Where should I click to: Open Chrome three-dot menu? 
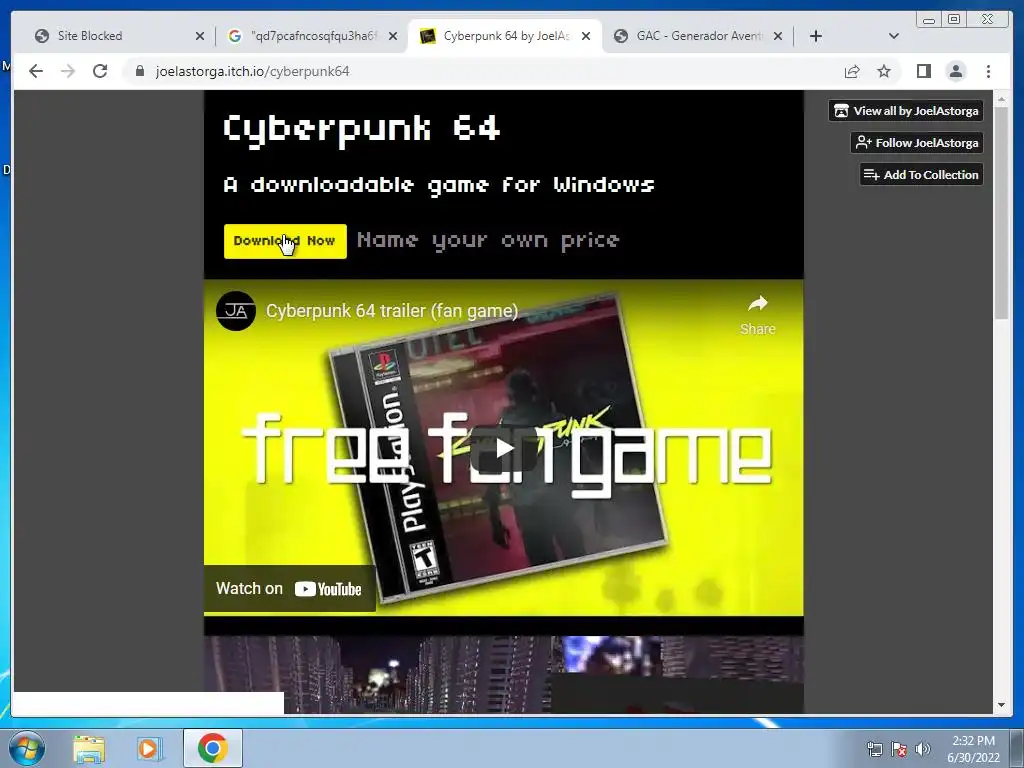pos(988,71)
